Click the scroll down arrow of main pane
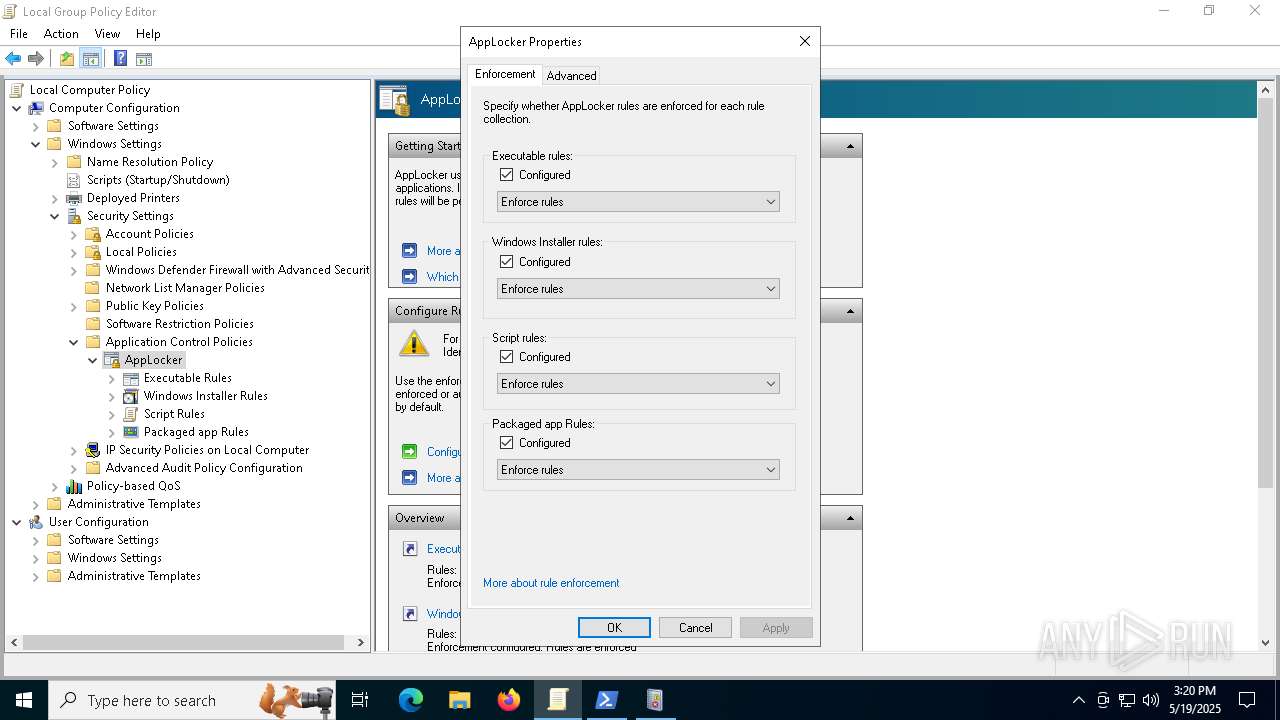Screen dimensions: 1280x720 coord(1266,643)
